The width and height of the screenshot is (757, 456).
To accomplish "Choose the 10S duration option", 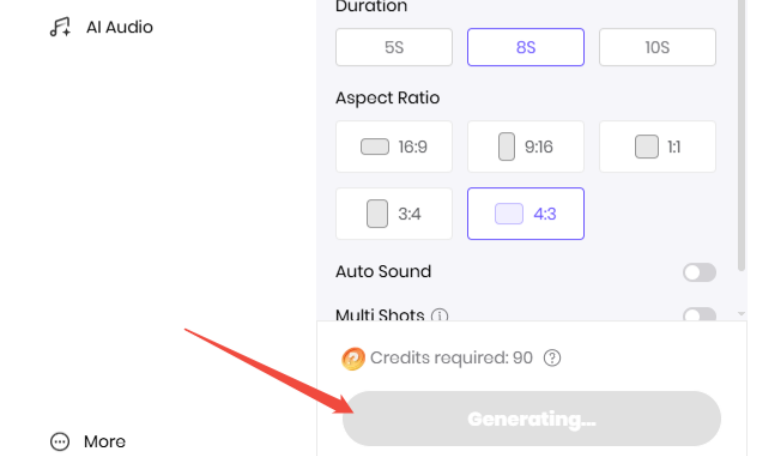I will tap(657, 47).
